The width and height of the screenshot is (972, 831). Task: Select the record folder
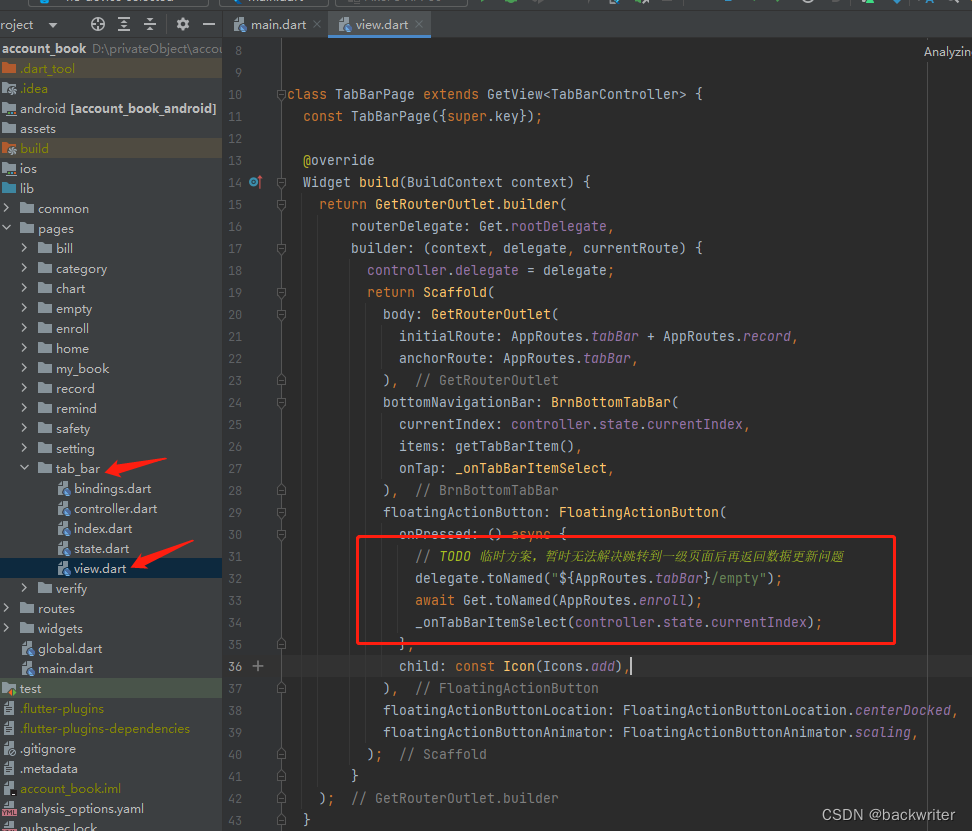[x=111, y=389]
